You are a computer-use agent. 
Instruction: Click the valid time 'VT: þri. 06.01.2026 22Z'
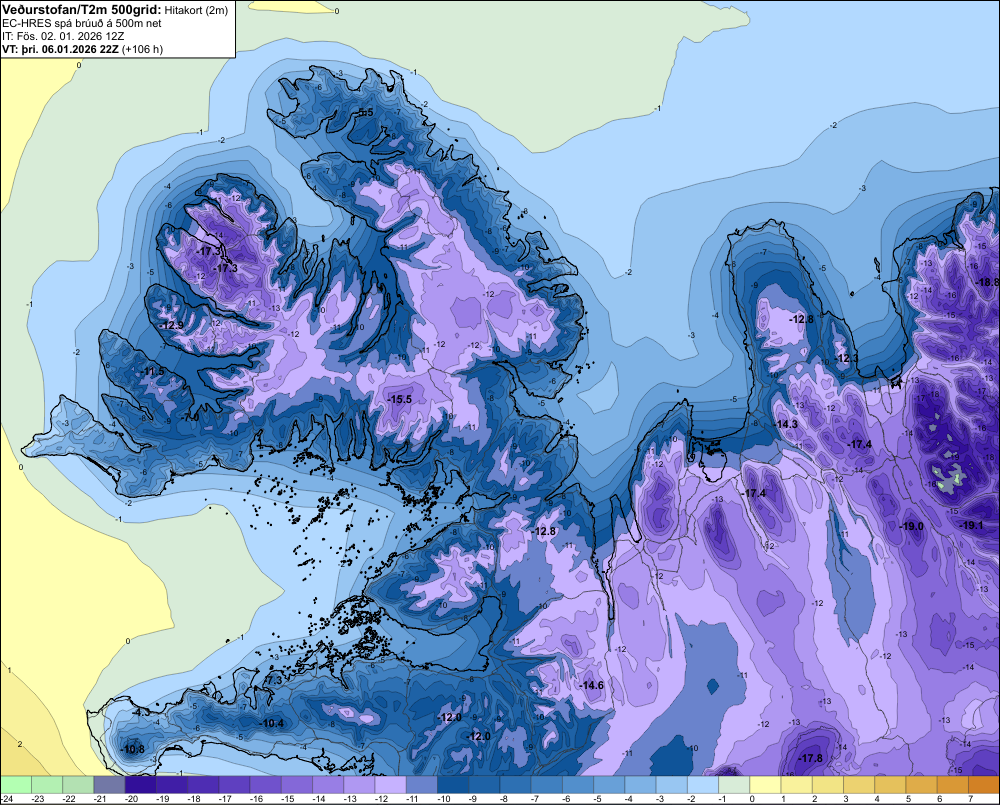point(62,49)
